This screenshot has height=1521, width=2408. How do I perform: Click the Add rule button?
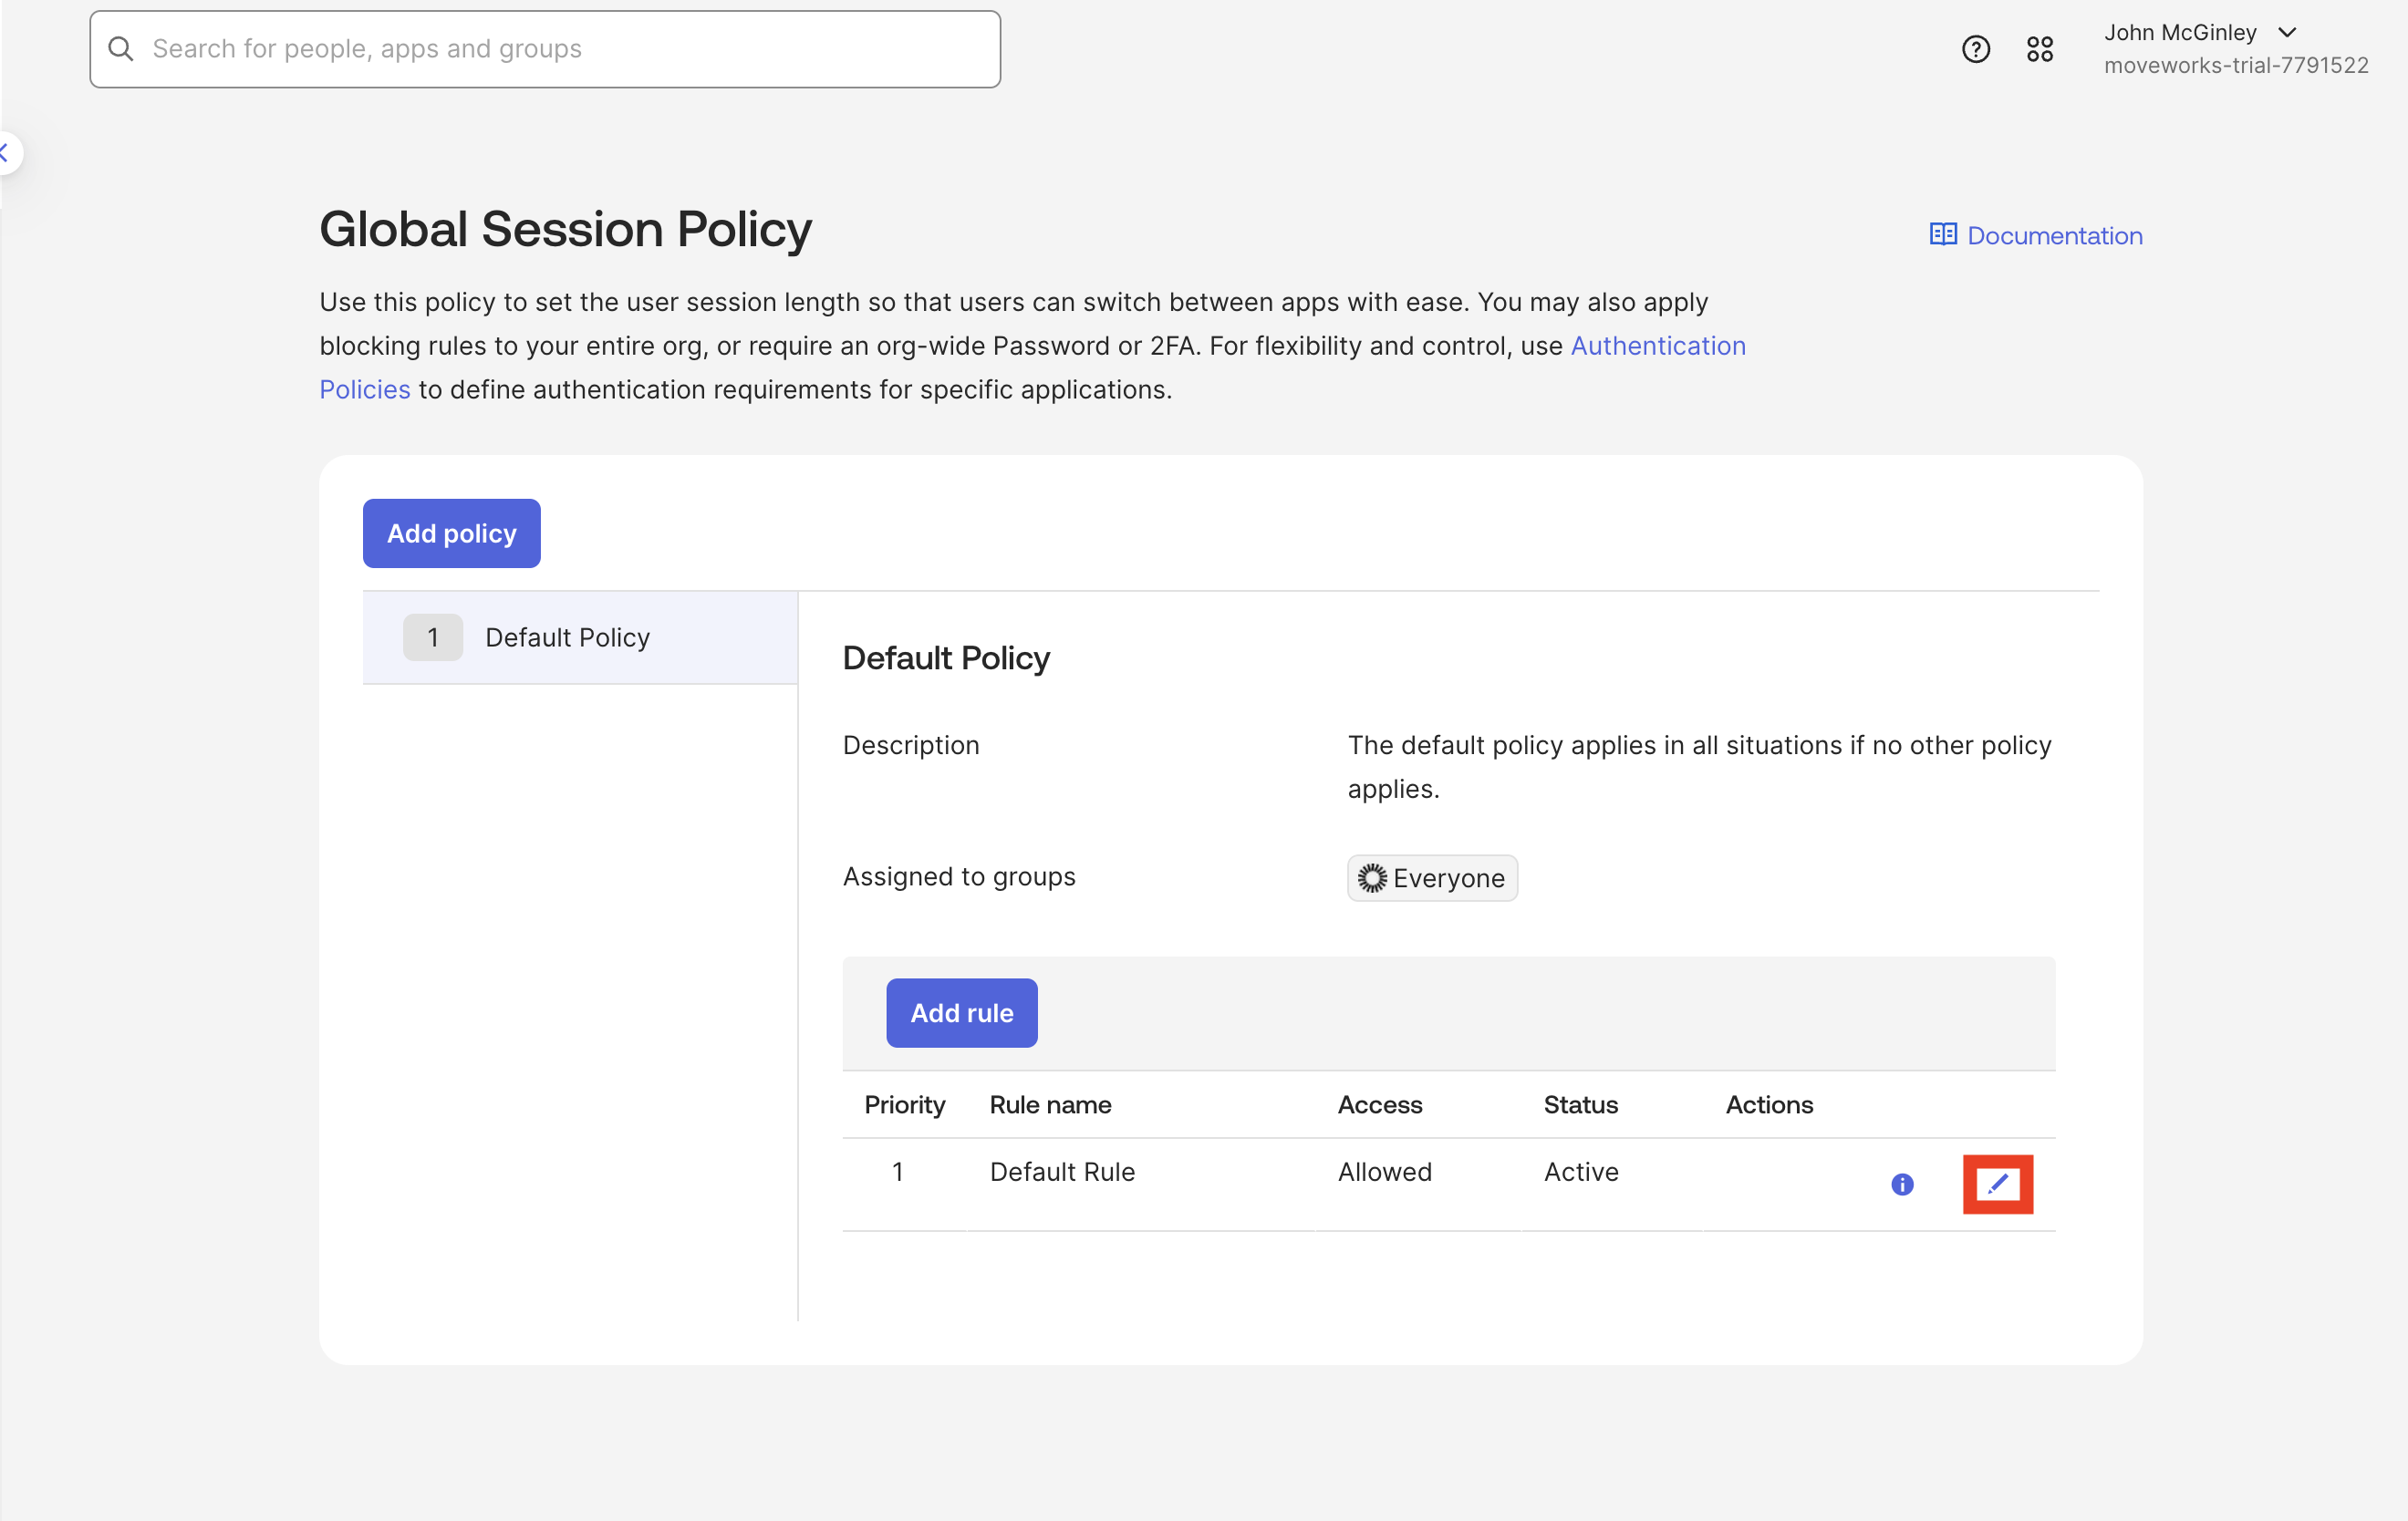click(961, 1013)
